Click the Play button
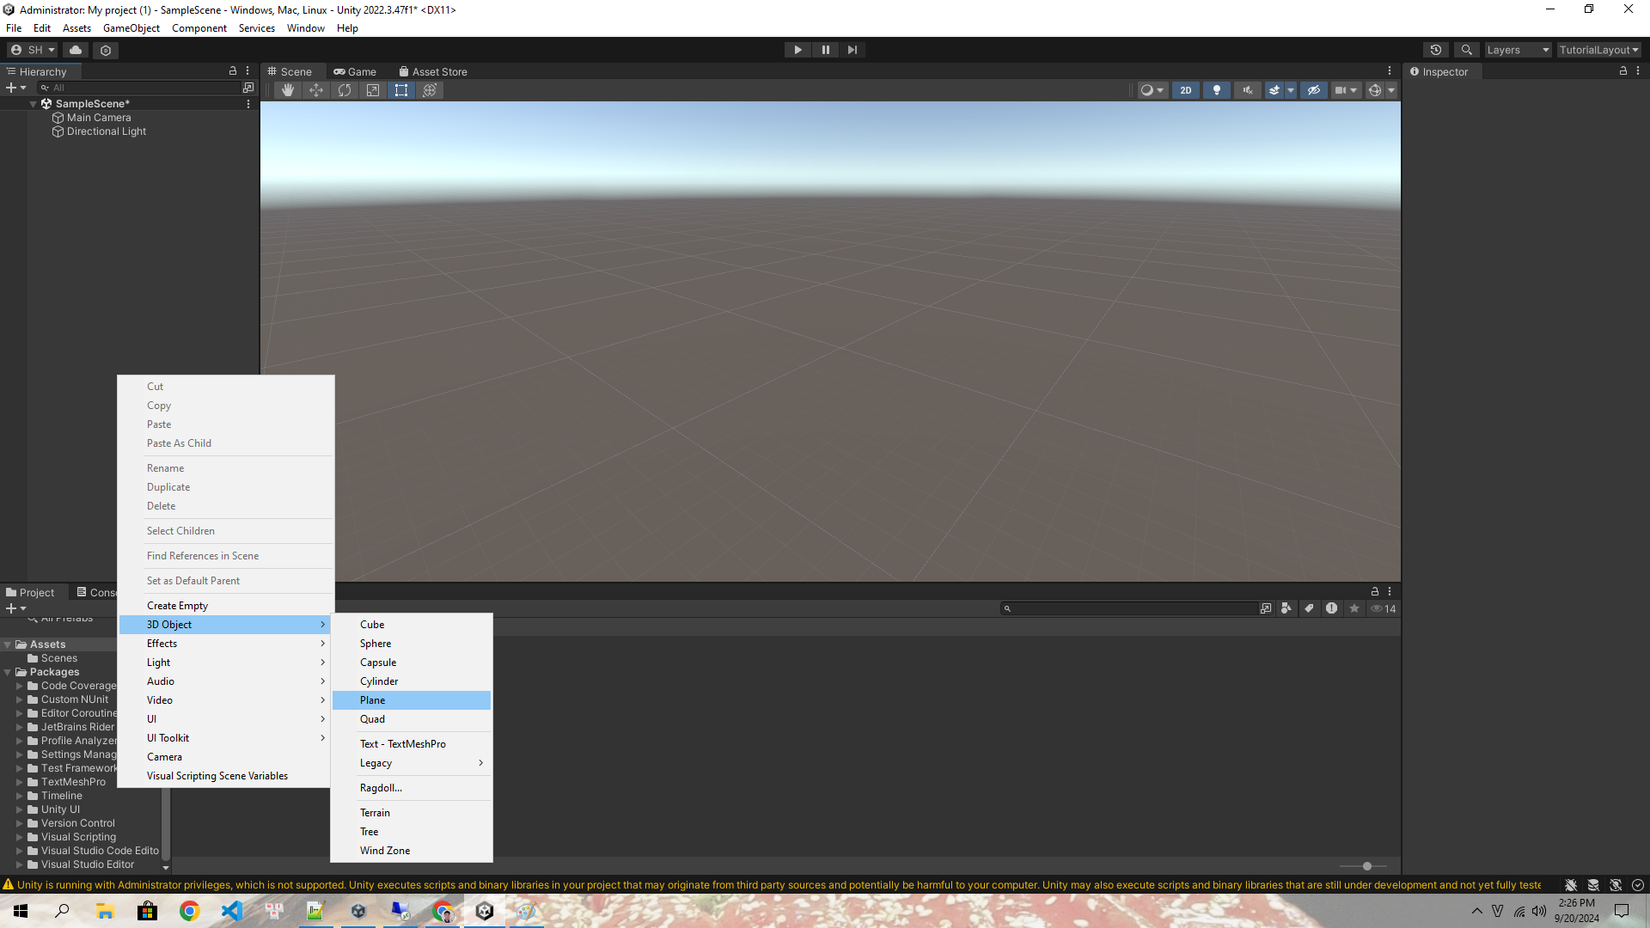 [x=798, y=50]
